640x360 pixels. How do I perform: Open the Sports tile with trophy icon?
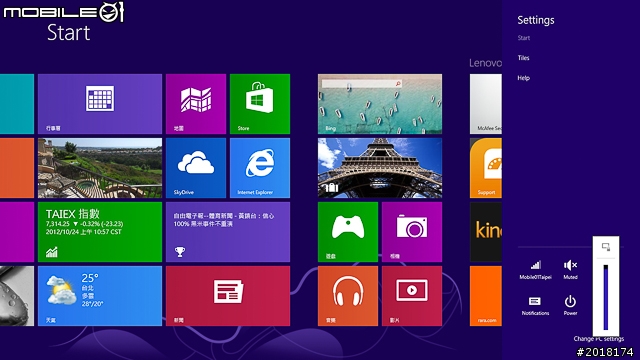coord(228,232)
